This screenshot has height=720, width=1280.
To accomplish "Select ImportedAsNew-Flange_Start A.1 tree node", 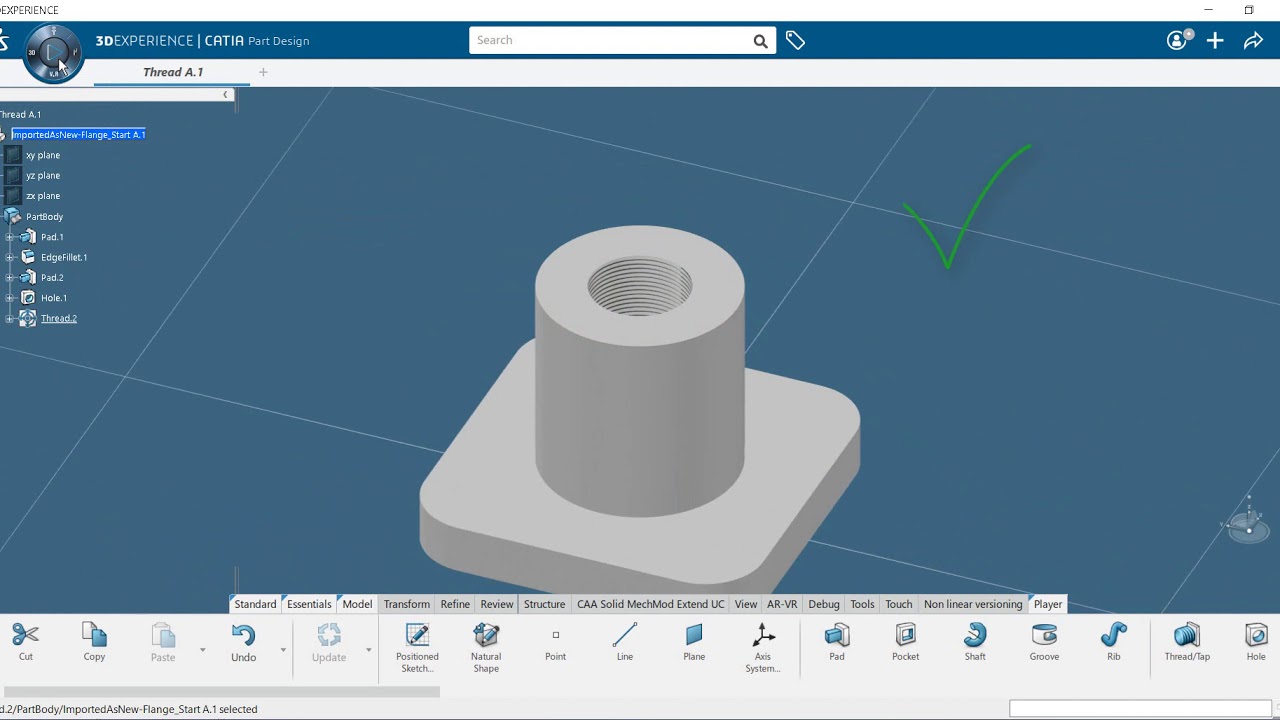I will pyautogui.click(x=78, y=135).
